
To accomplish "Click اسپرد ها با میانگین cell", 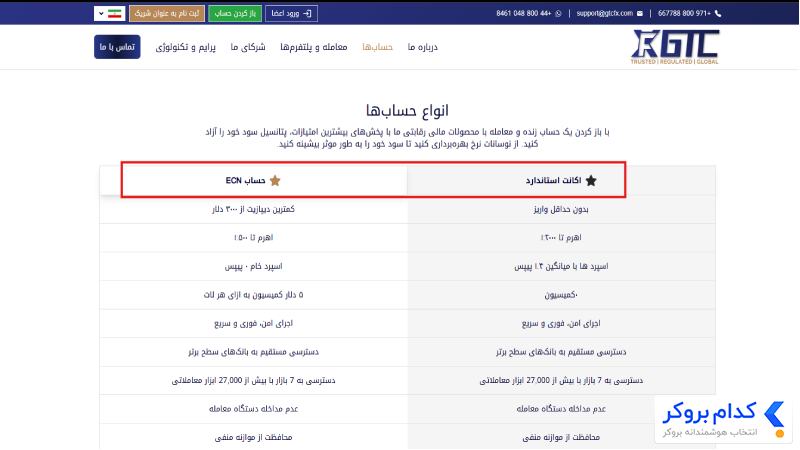I will 561,266.
